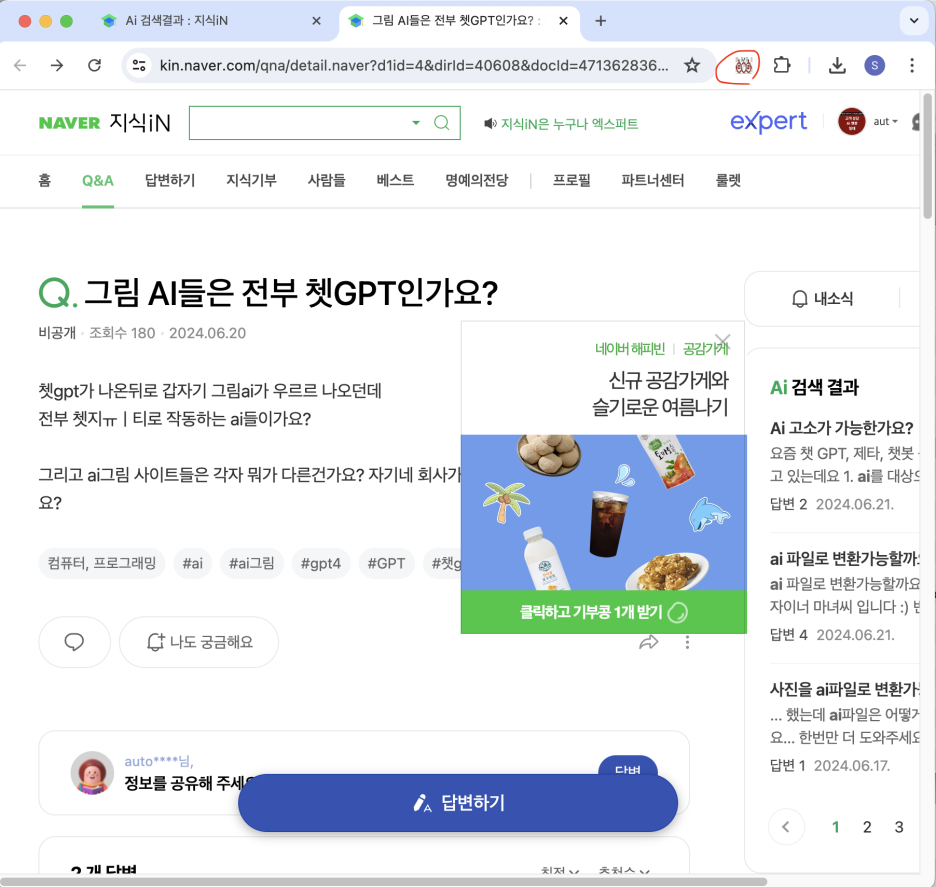Open the 홈 menu
Image resolution: width=936 pixels, height=887 pixels.
tap(45, 180)
